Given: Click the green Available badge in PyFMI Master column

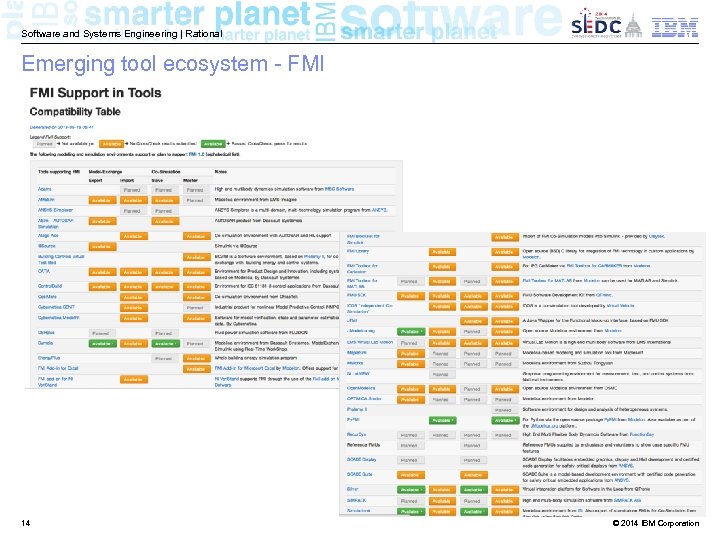Looking at the screenshot, I should [x=505, y=420].
